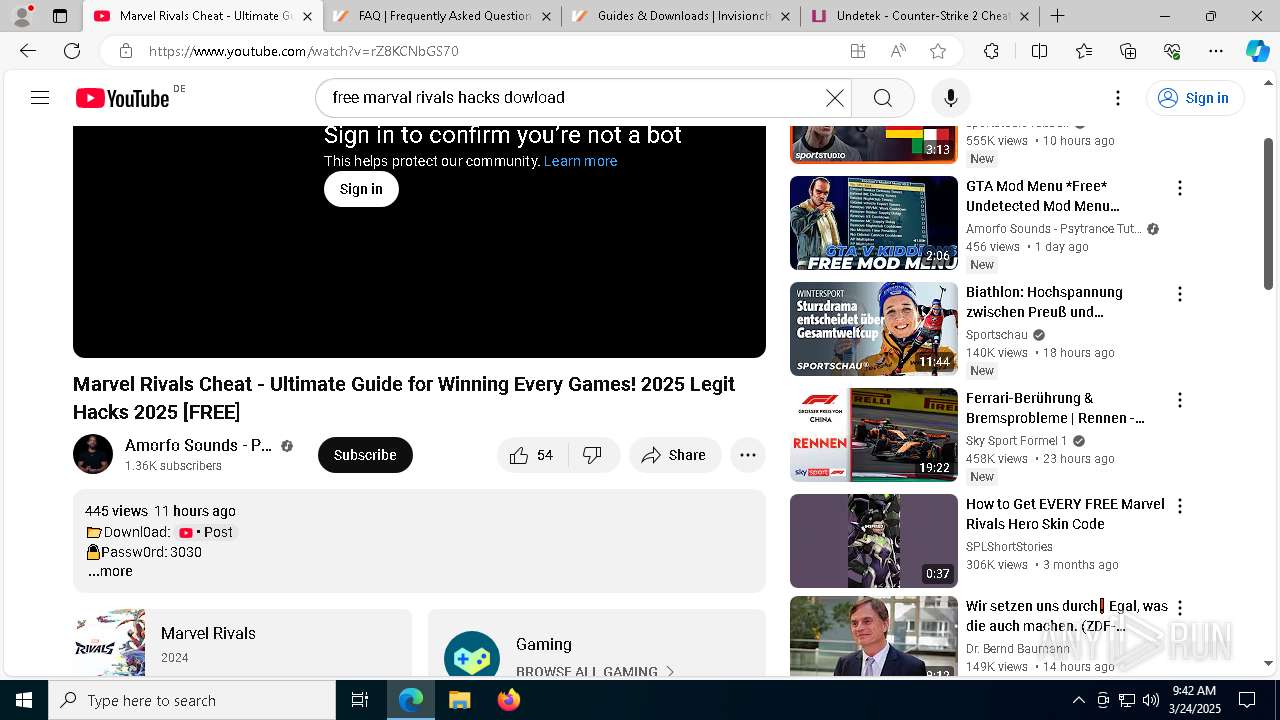Open options for Marvel Rivals Skin Code video
Image resolution: width=1280 pixels, height=720 pixels.
(x=1180, y=506)
